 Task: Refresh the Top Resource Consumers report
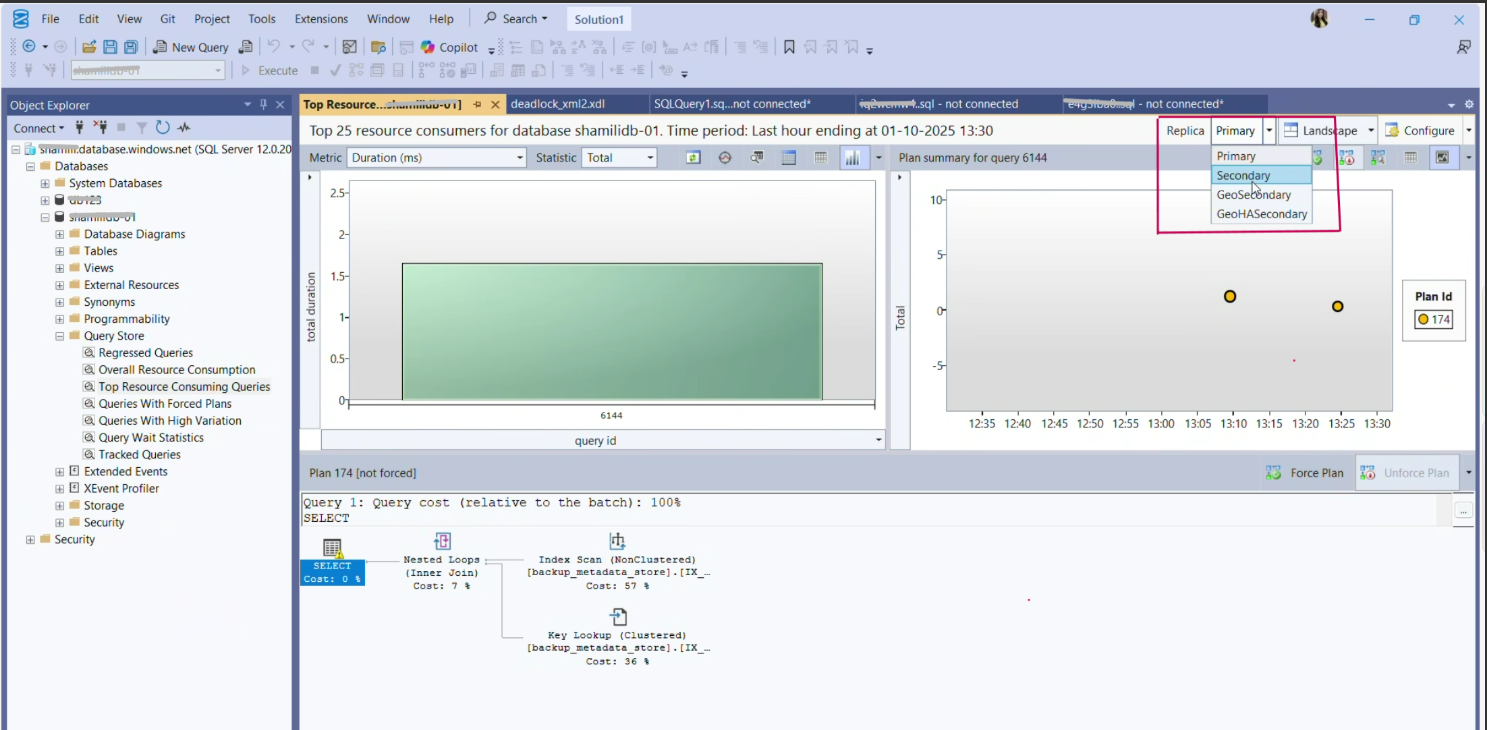[693, 158]
